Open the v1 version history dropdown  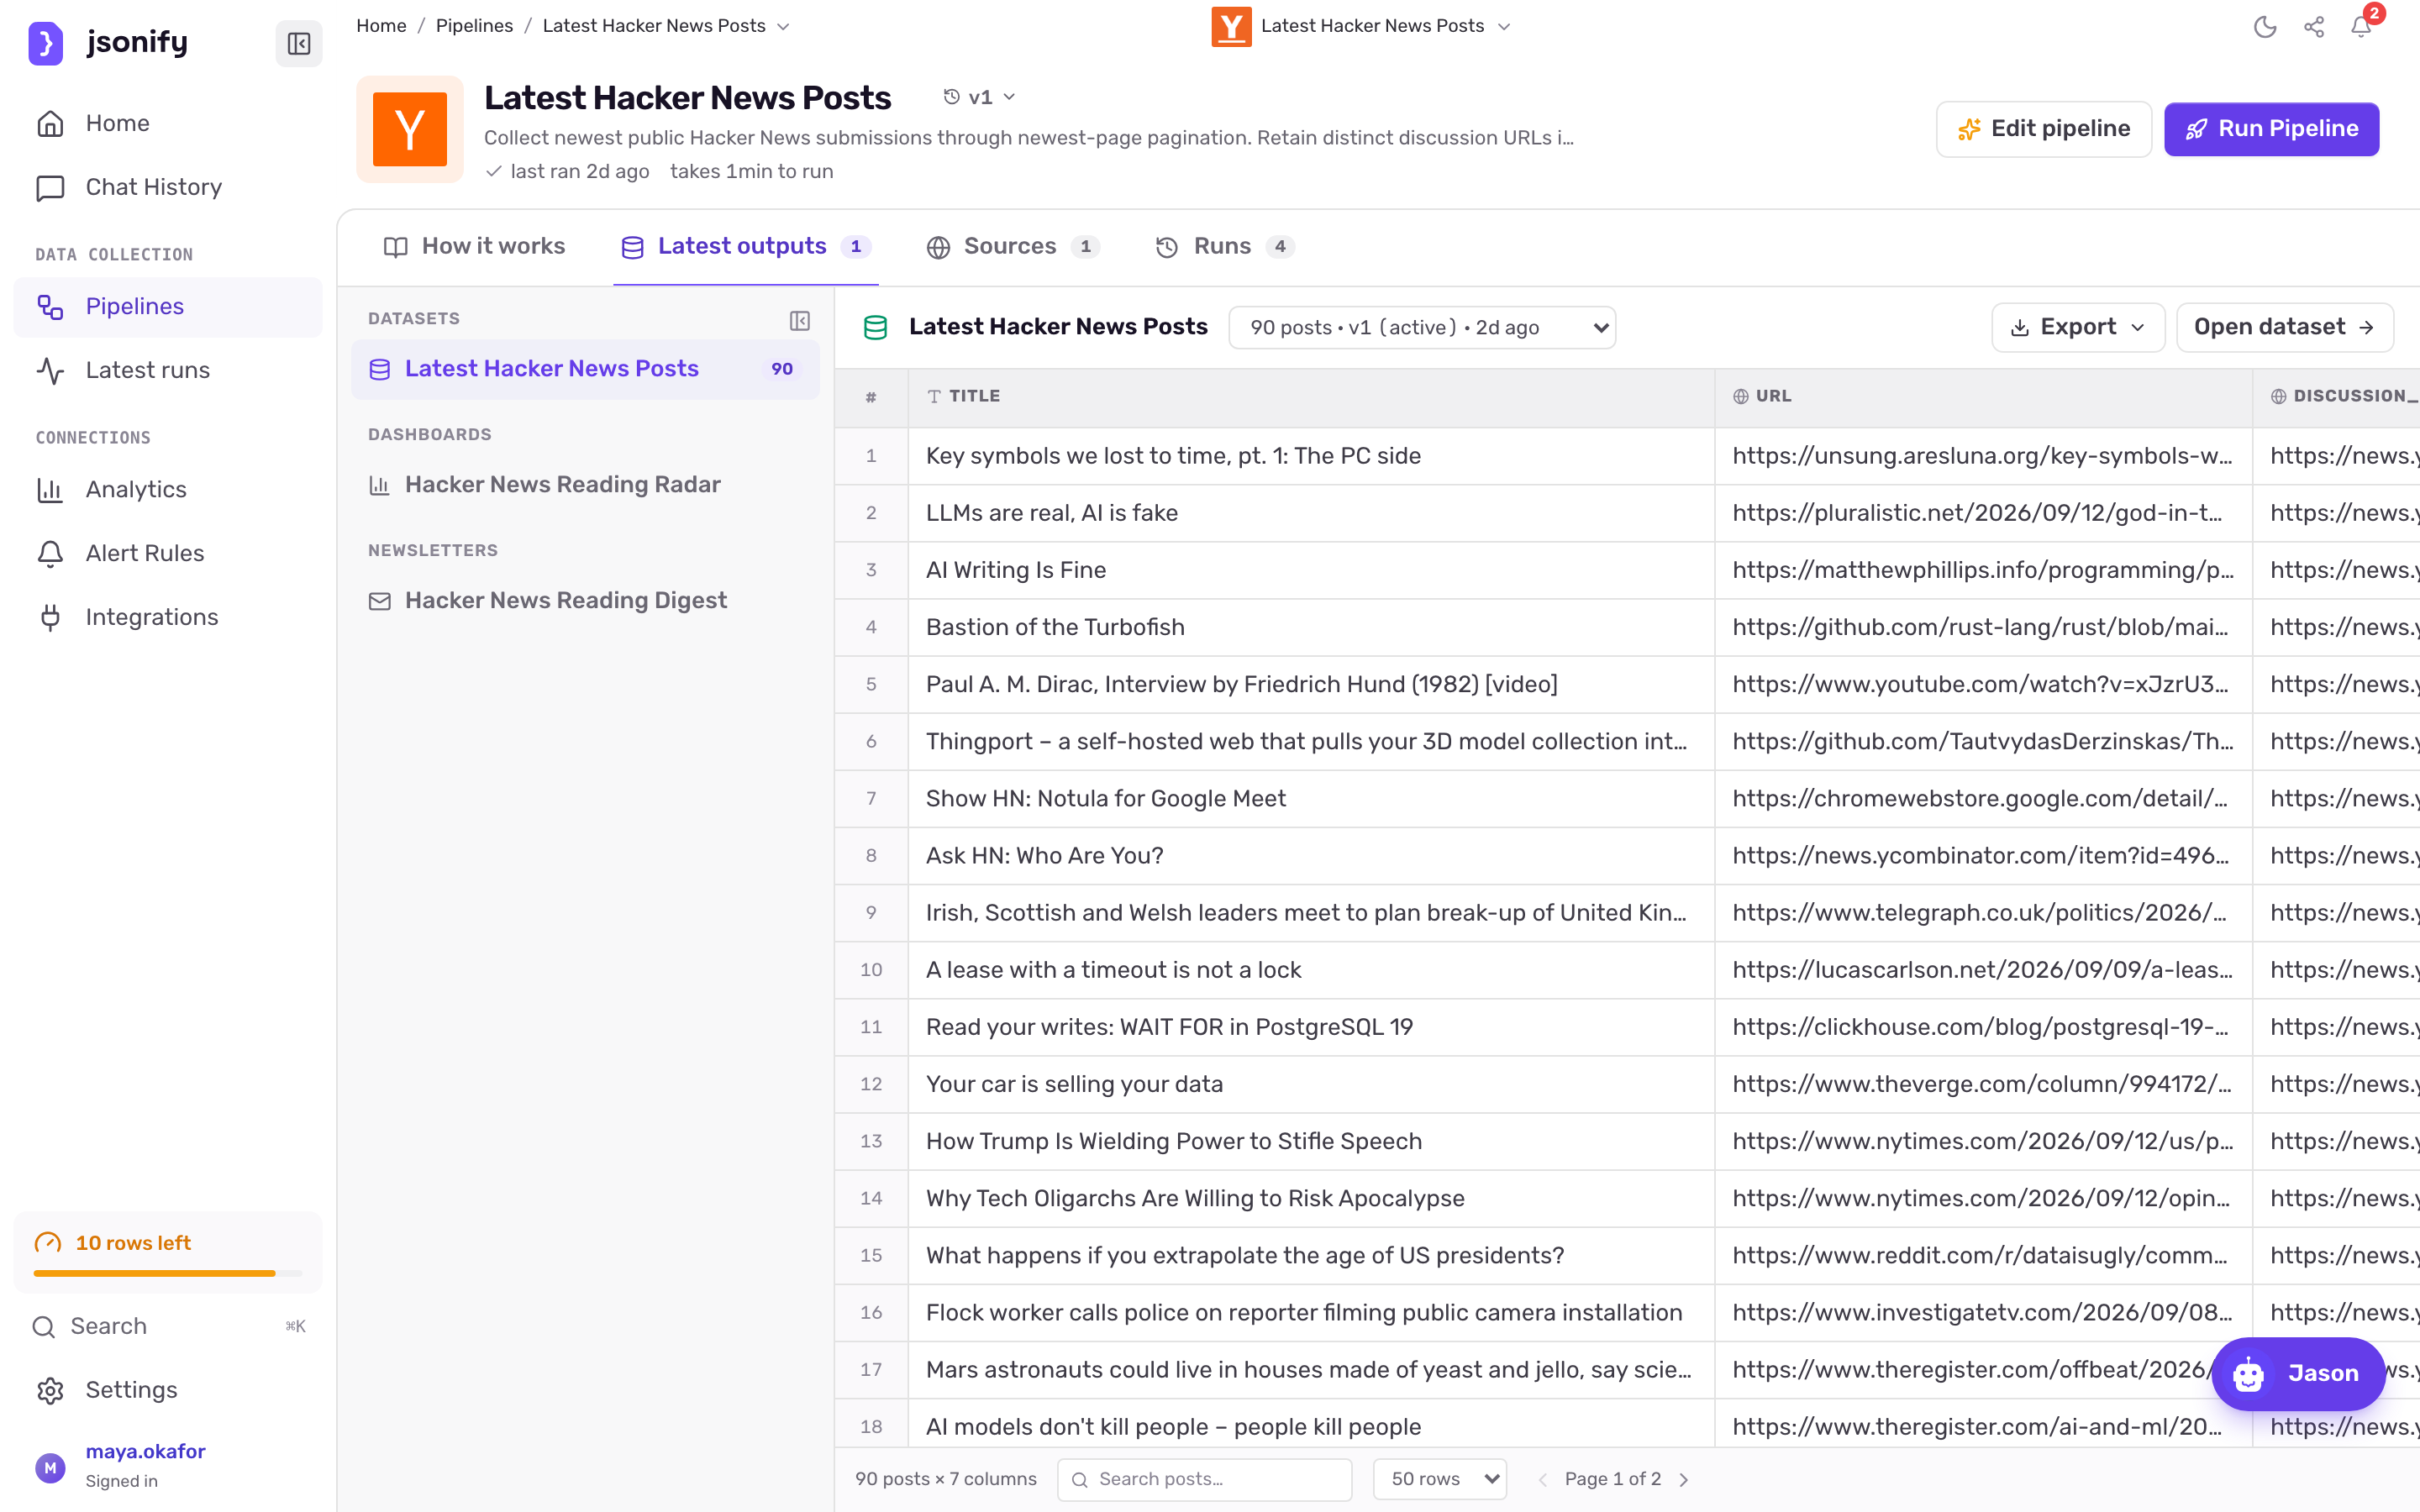pos(979,97)
